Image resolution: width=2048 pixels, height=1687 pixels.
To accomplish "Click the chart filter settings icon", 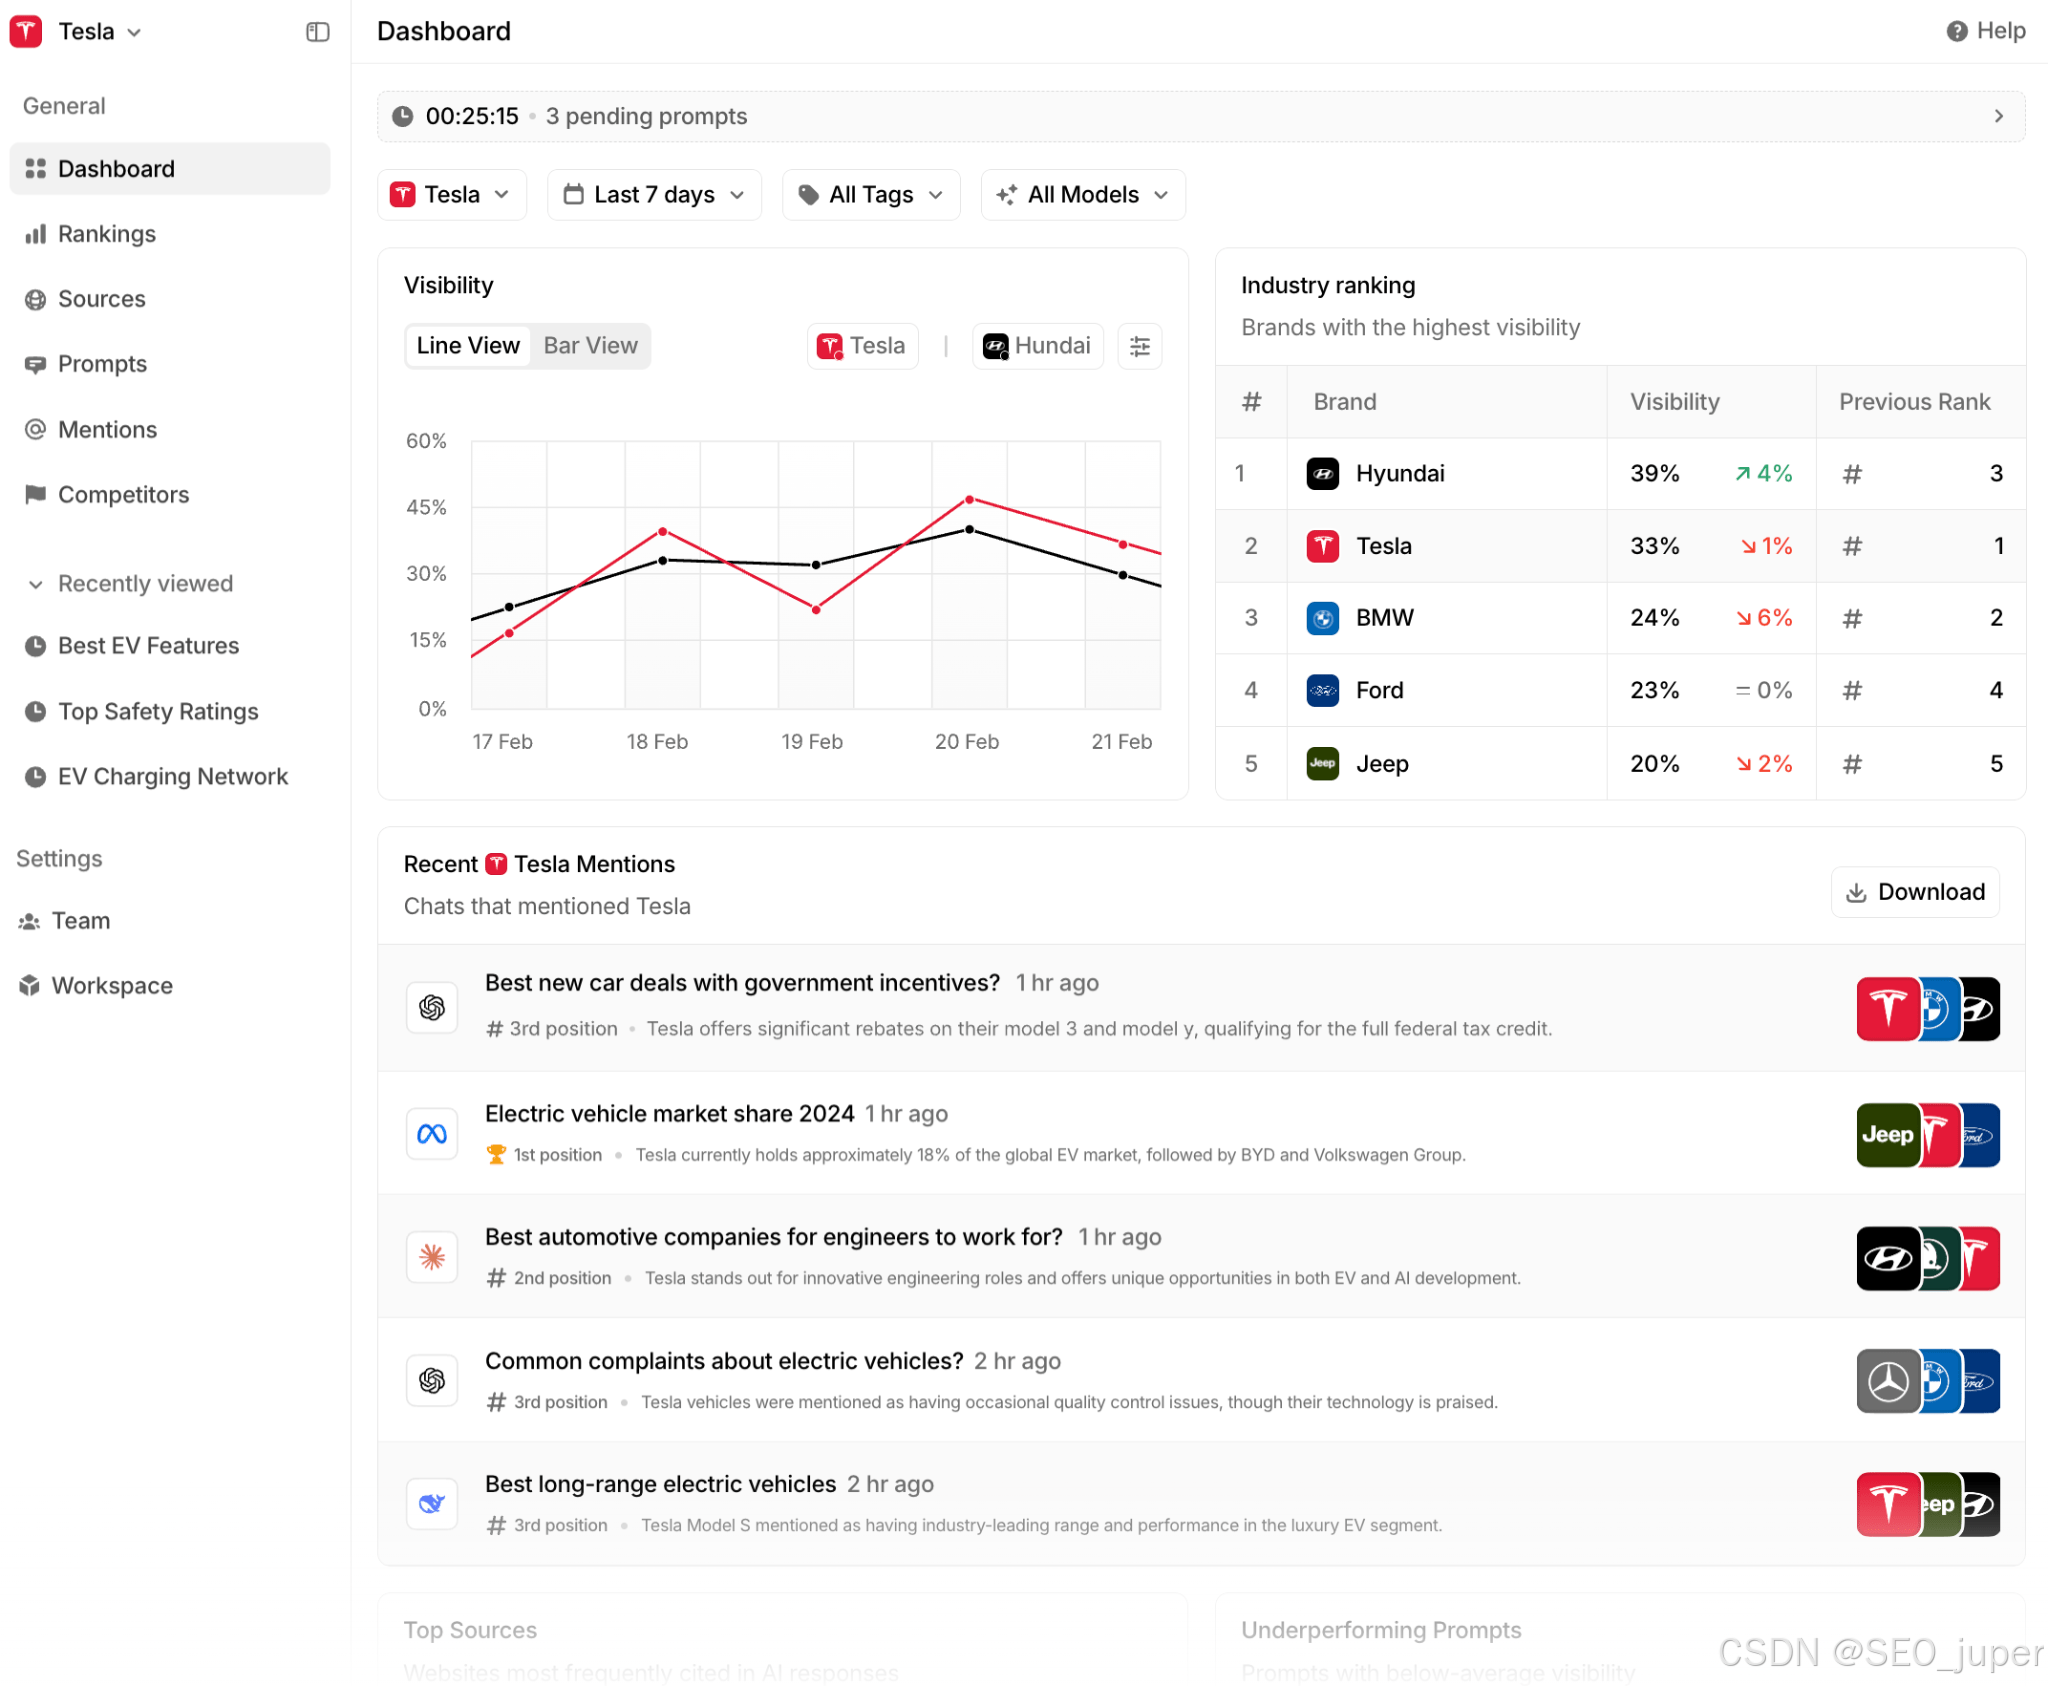I will coord(1139,346).
